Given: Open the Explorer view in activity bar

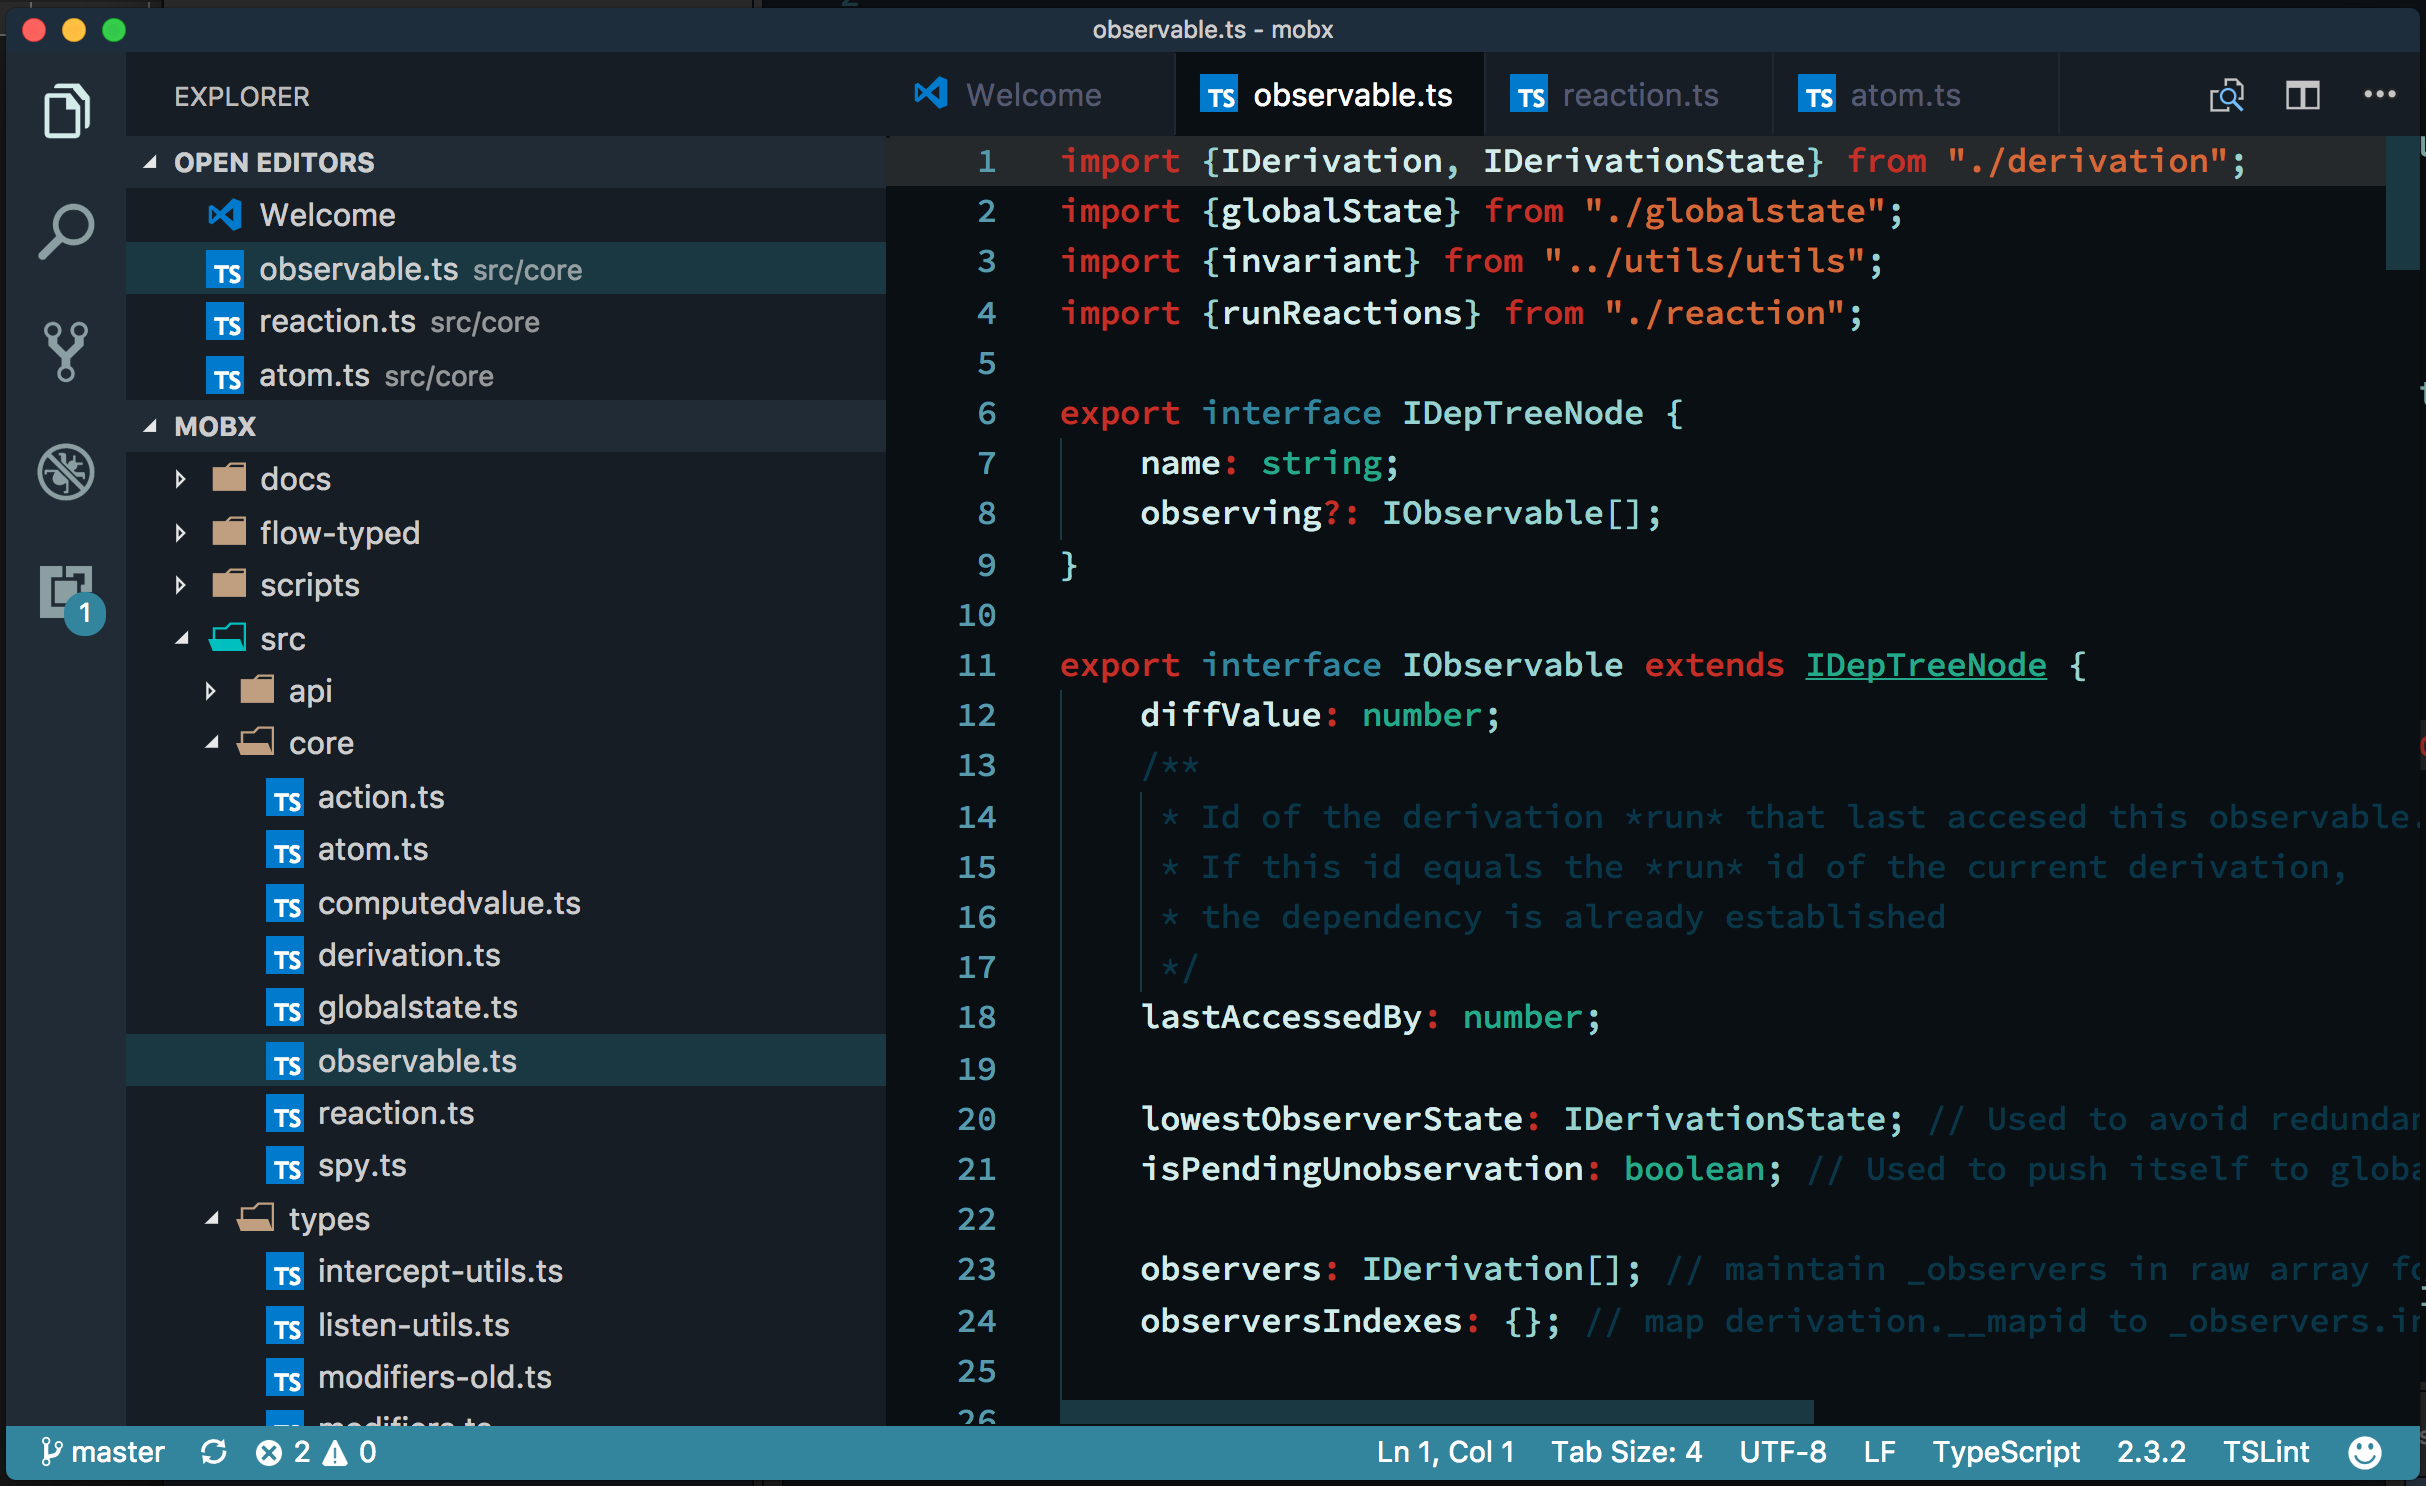Looking at the screenshot, I should (66, 110).
